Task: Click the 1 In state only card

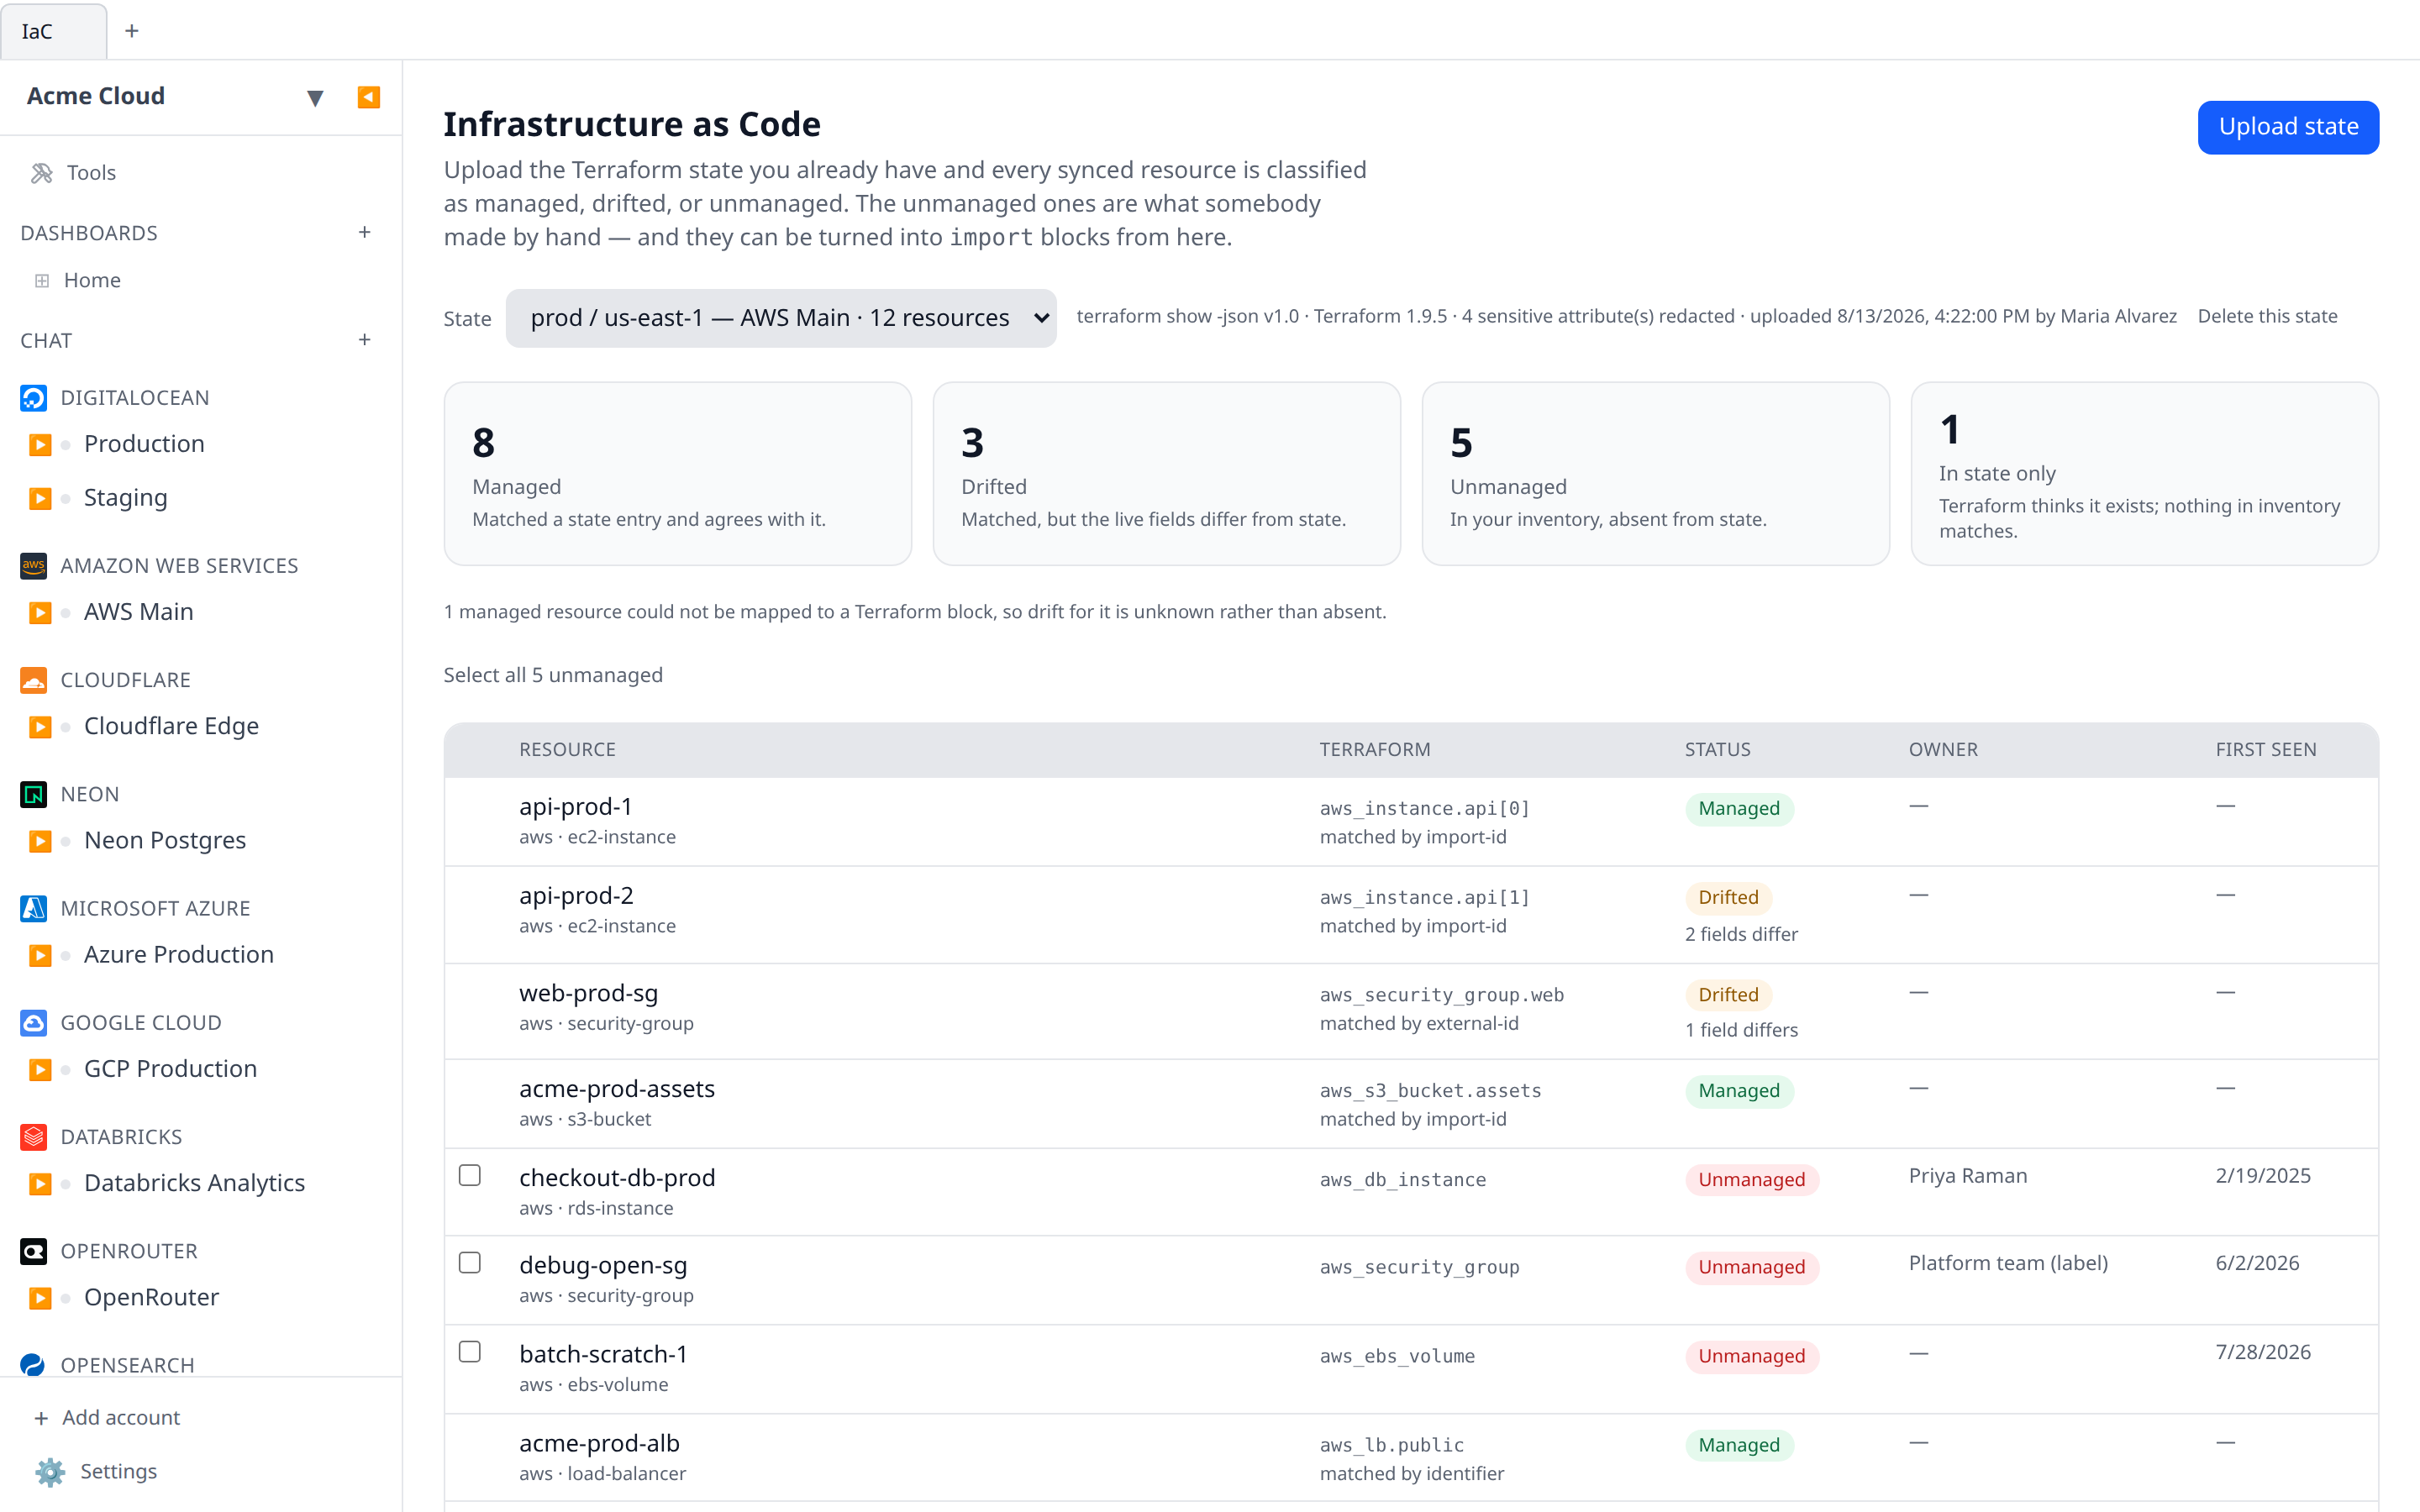Action: pyautogui.click(x=2145, y=474)
